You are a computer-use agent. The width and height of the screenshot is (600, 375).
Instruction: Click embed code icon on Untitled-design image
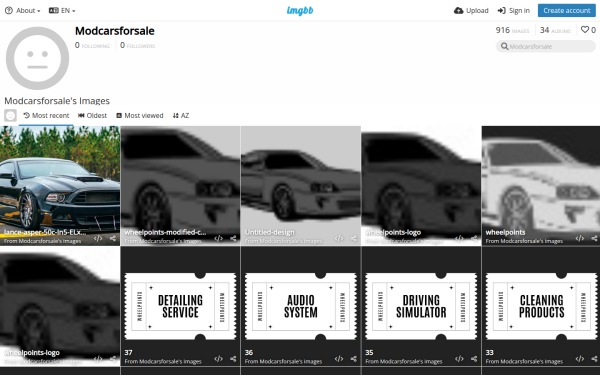click(x=339, y=238)
